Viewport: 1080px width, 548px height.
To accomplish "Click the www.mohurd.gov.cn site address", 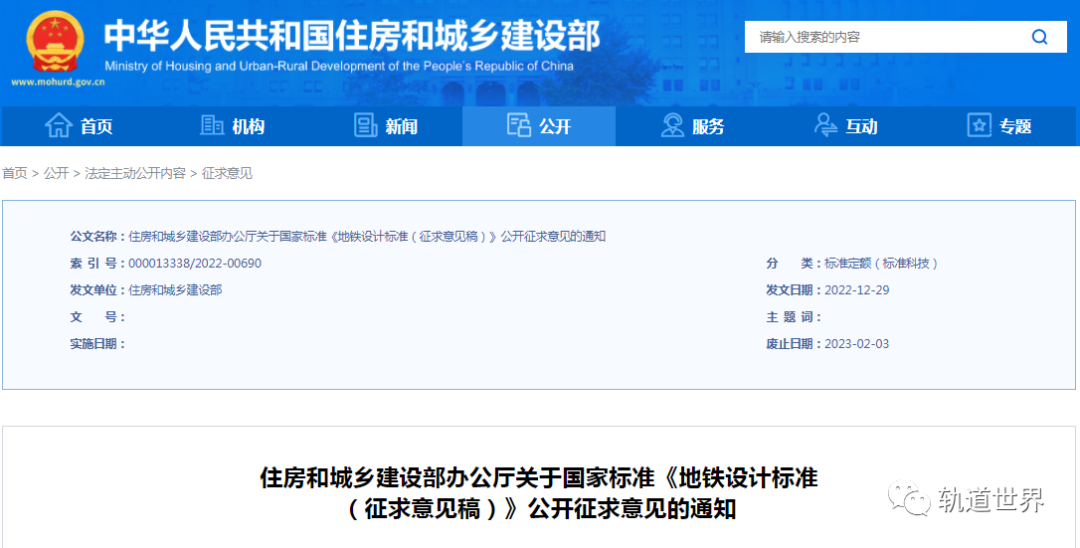I will pos(58,82).
